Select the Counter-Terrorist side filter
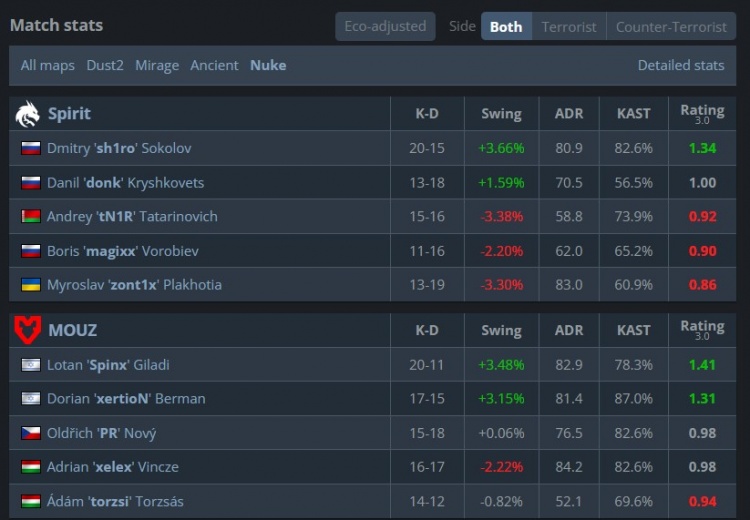750x520 pixels. [671, 27]
